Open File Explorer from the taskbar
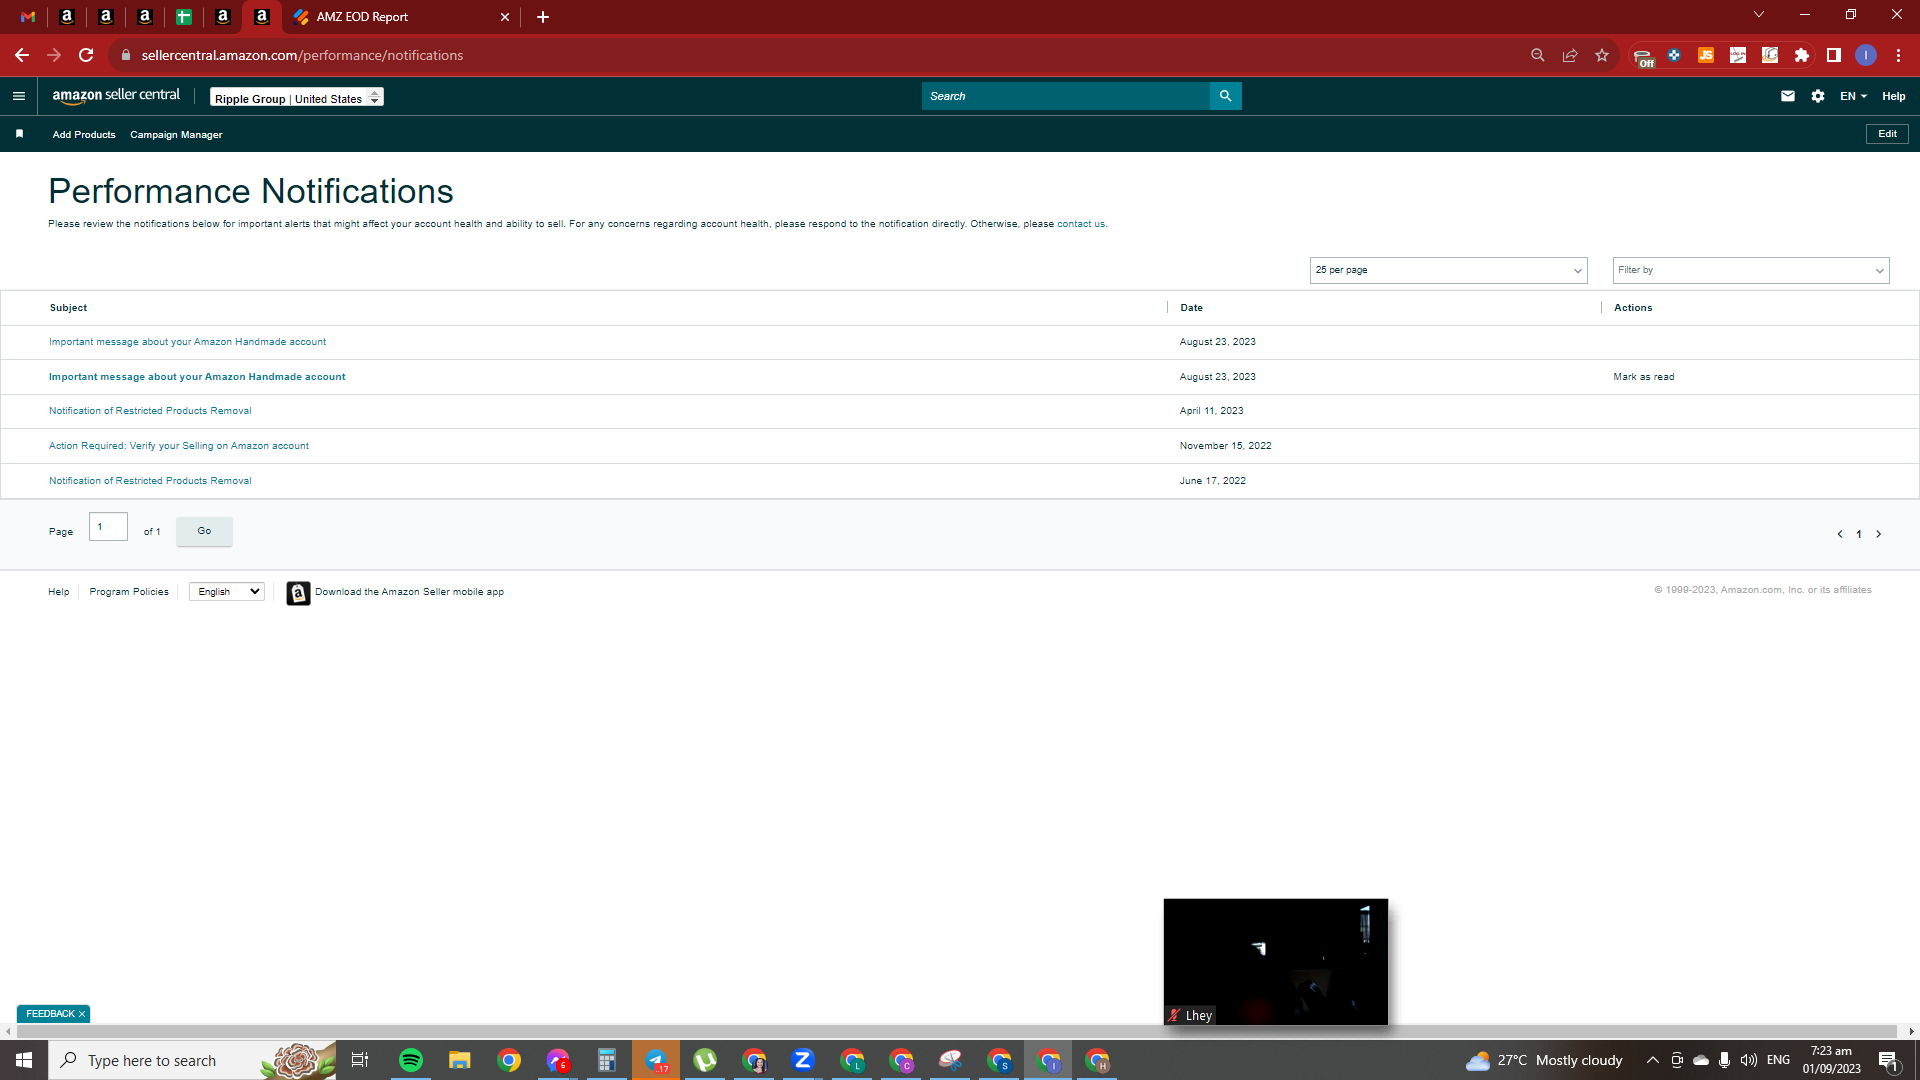This screenshot has width=1920, height=1080. tap(460, 1060)
